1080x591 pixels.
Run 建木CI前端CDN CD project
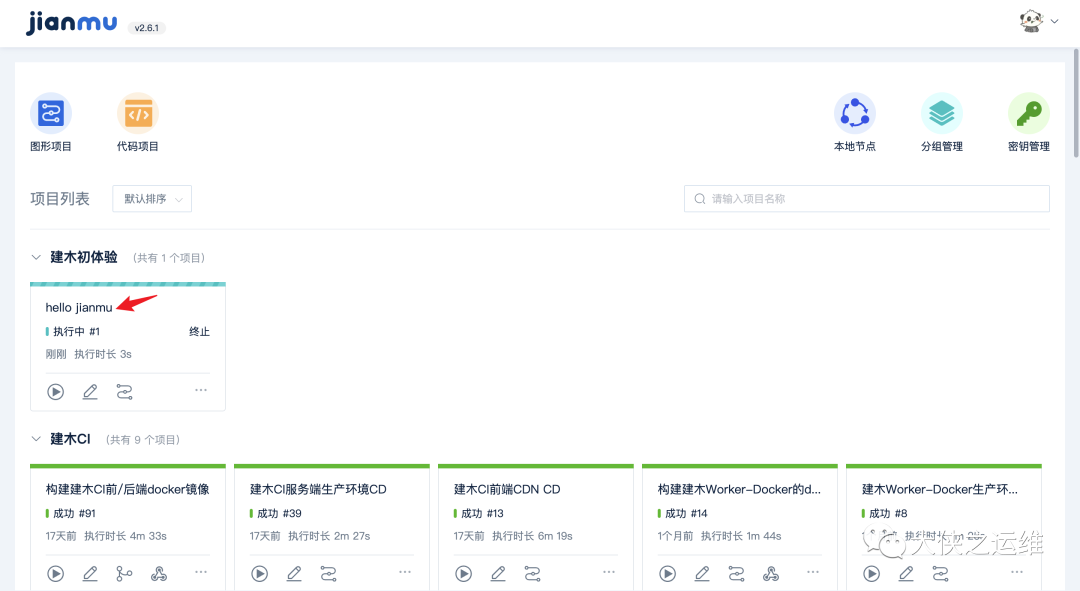tap(464, 574)
